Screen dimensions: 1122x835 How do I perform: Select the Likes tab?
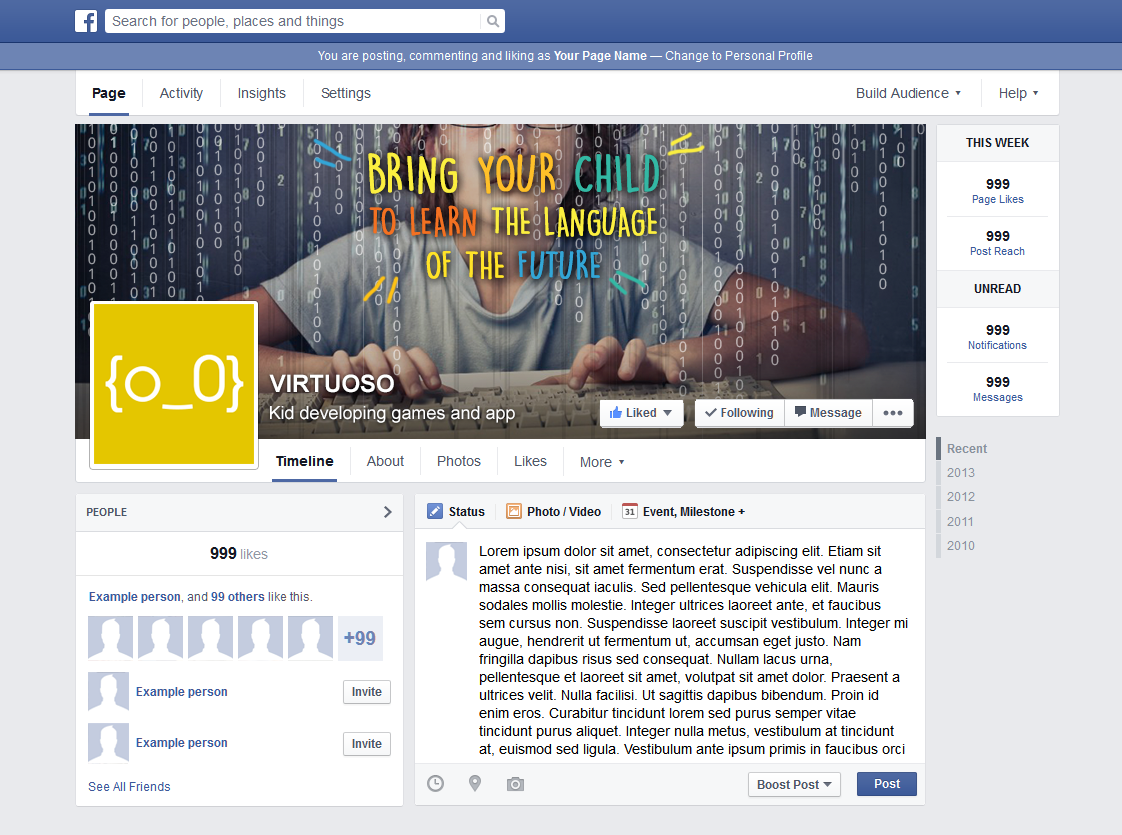pyautogui.click(x=530, y=462)
